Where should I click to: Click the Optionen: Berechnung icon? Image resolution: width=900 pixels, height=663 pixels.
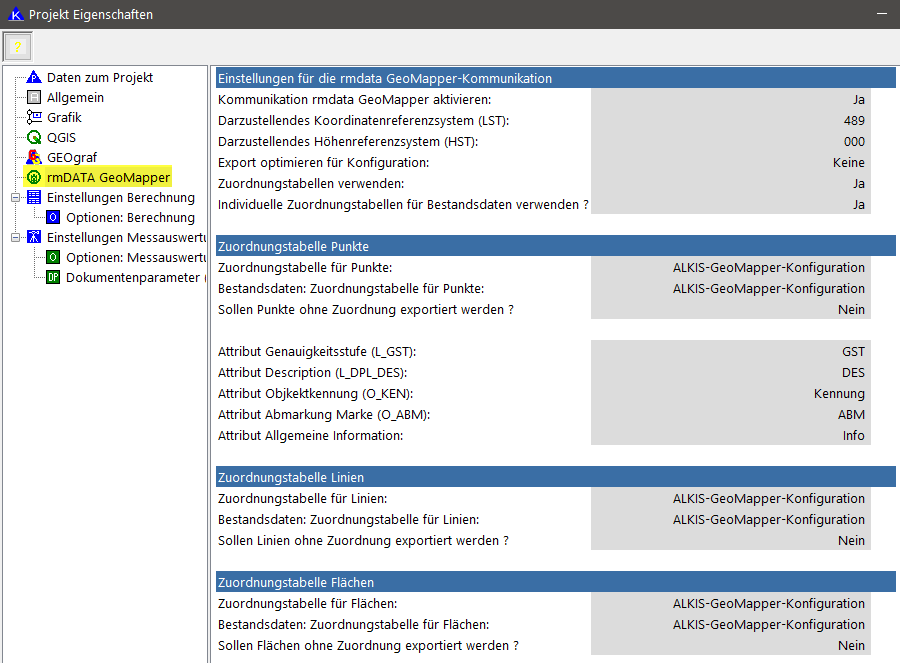coord(53,217)
